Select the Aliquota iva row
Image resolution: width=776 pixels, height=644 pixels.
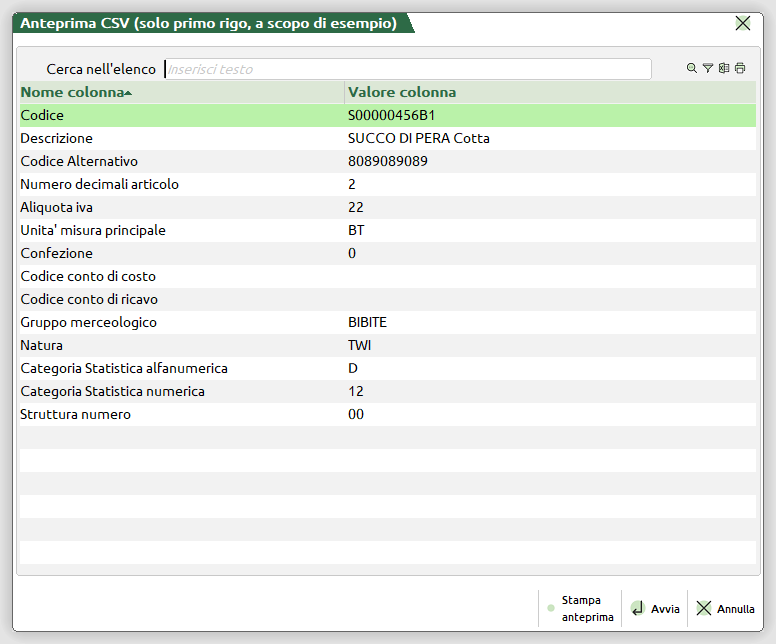click(387, 207)
